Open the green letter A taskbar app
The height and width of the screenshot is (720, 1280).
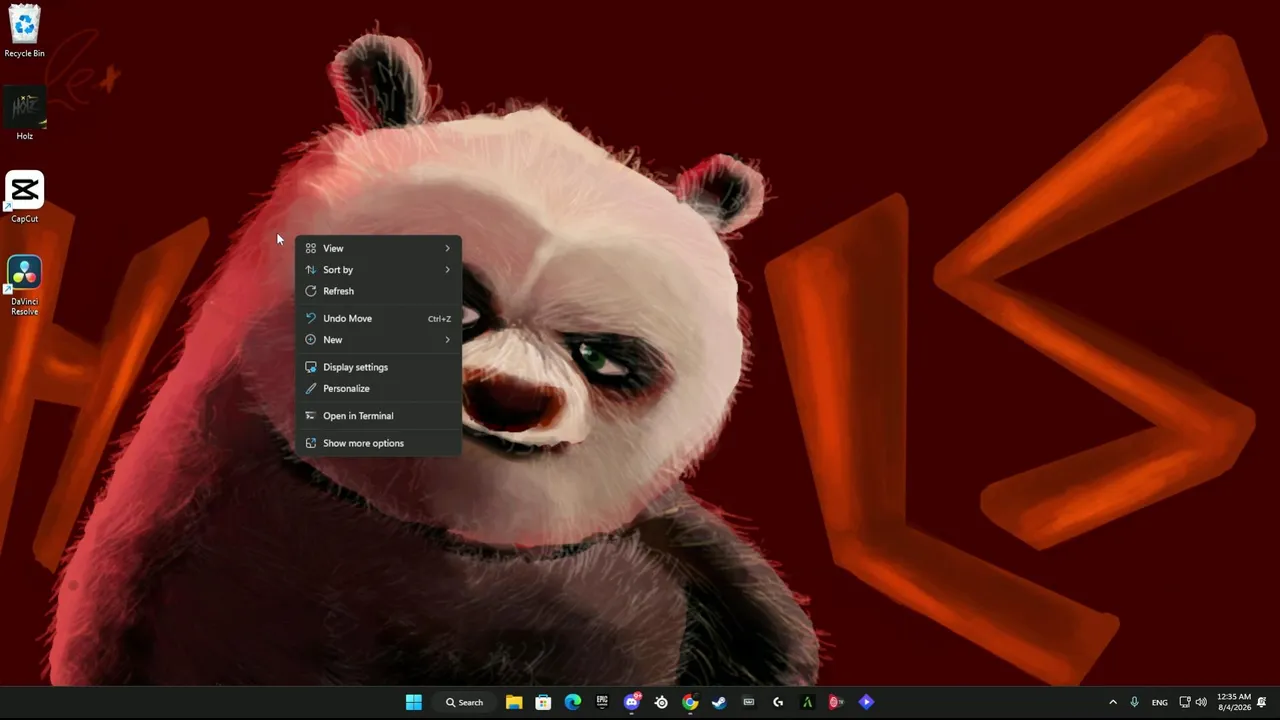(x=807, y=702)
